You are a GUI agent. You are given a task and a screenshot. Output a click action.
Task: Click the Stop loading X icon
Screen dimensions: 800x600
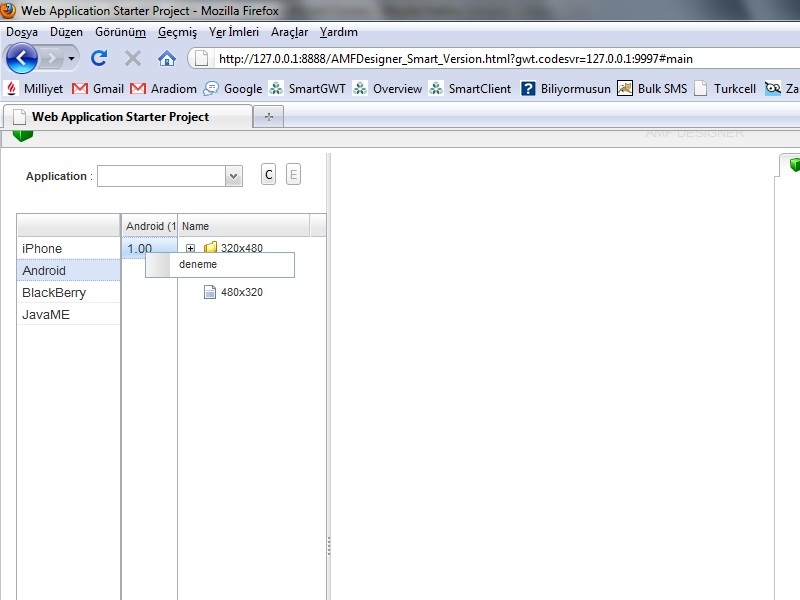(133, 58)
